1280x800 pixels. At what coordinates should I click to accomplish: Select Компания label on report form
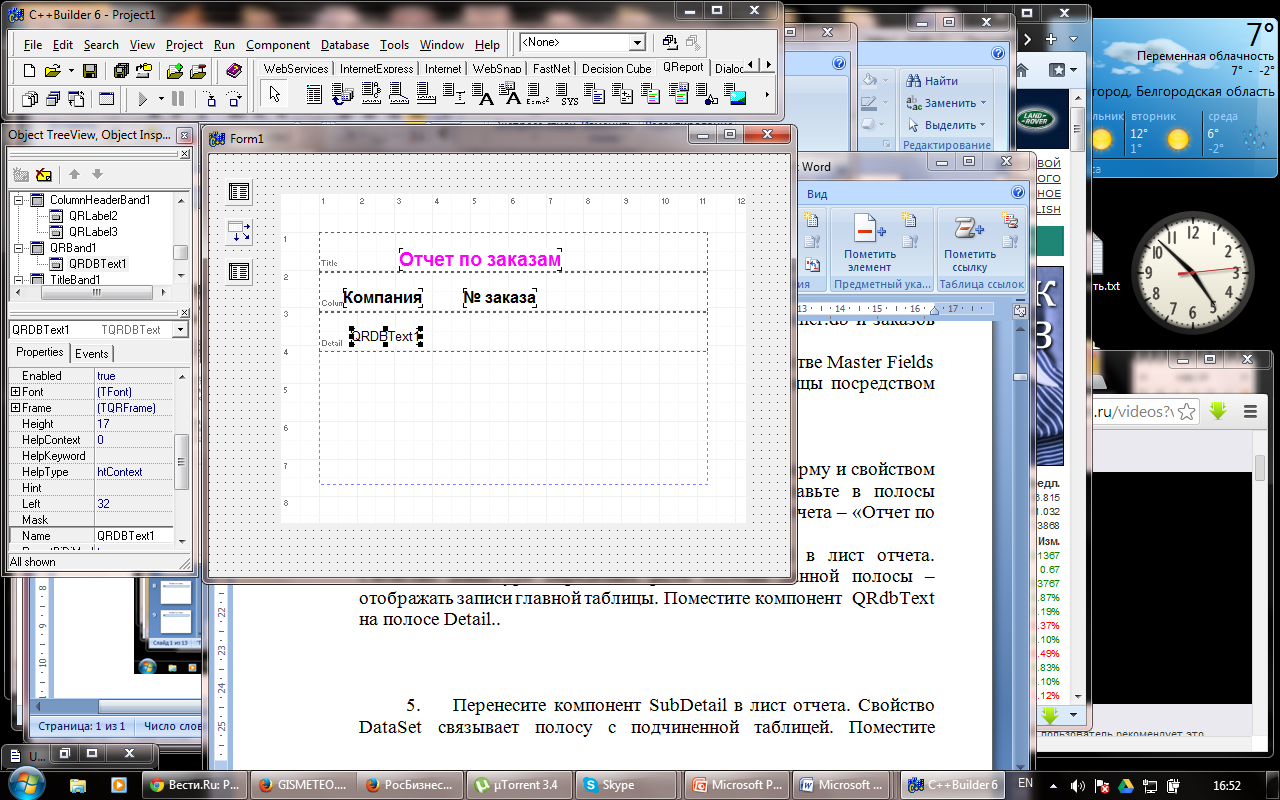(x=382, y=298)
